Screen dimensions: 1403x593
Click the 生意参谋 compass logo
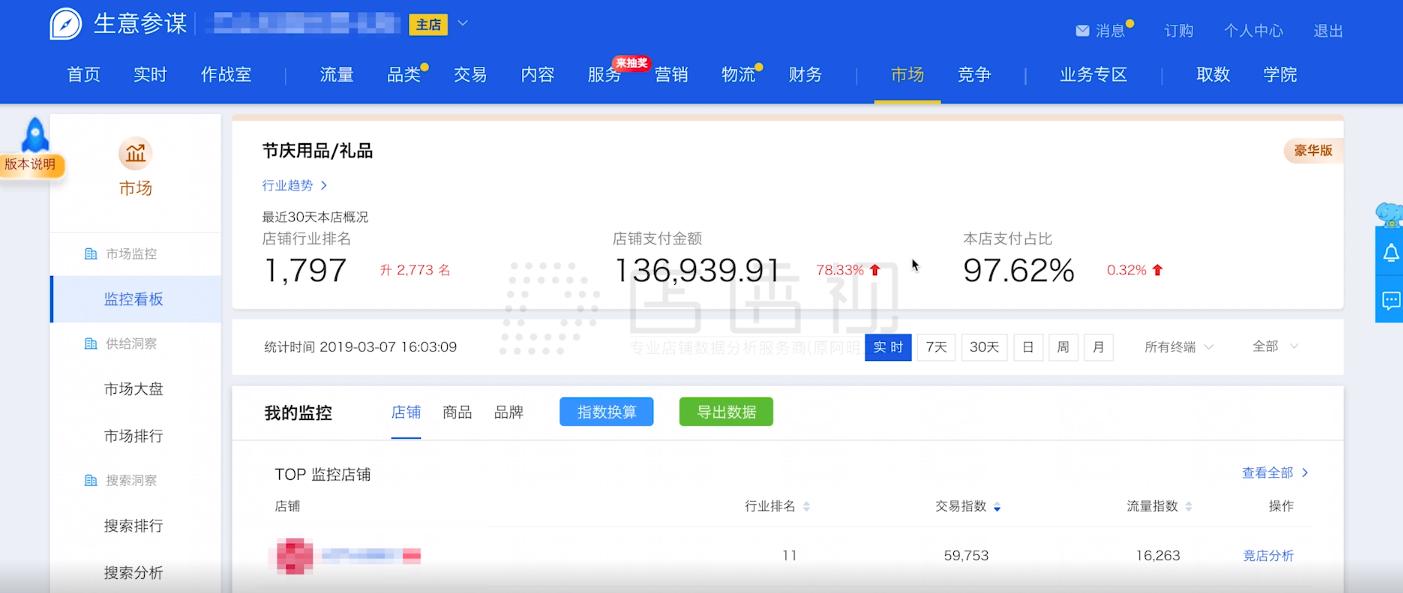[64, 23]
